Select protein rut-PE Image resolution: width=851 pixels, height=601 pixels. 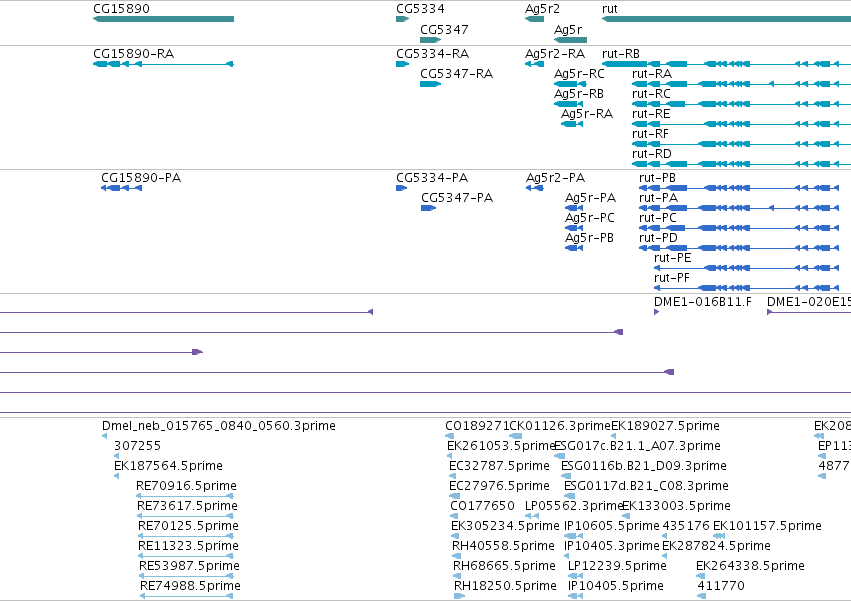pyautogui.click(x=672, y=258)
